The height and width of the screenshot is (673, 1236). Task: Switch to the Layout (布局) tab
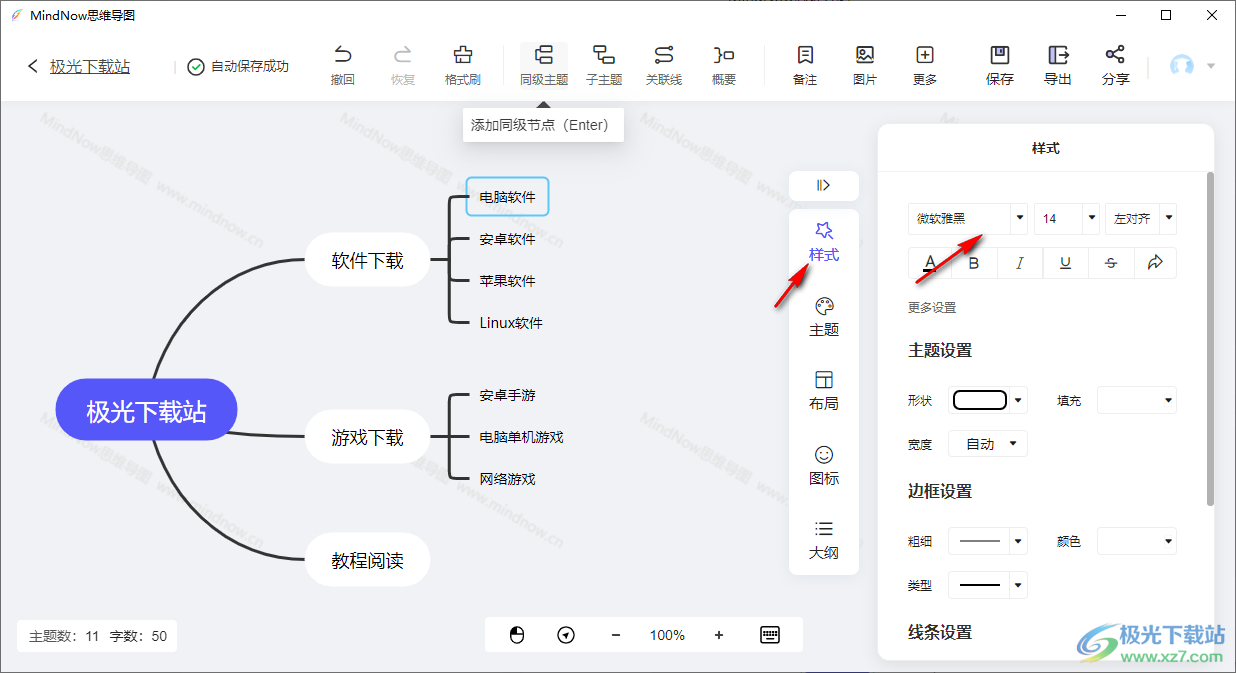point(824,391)
